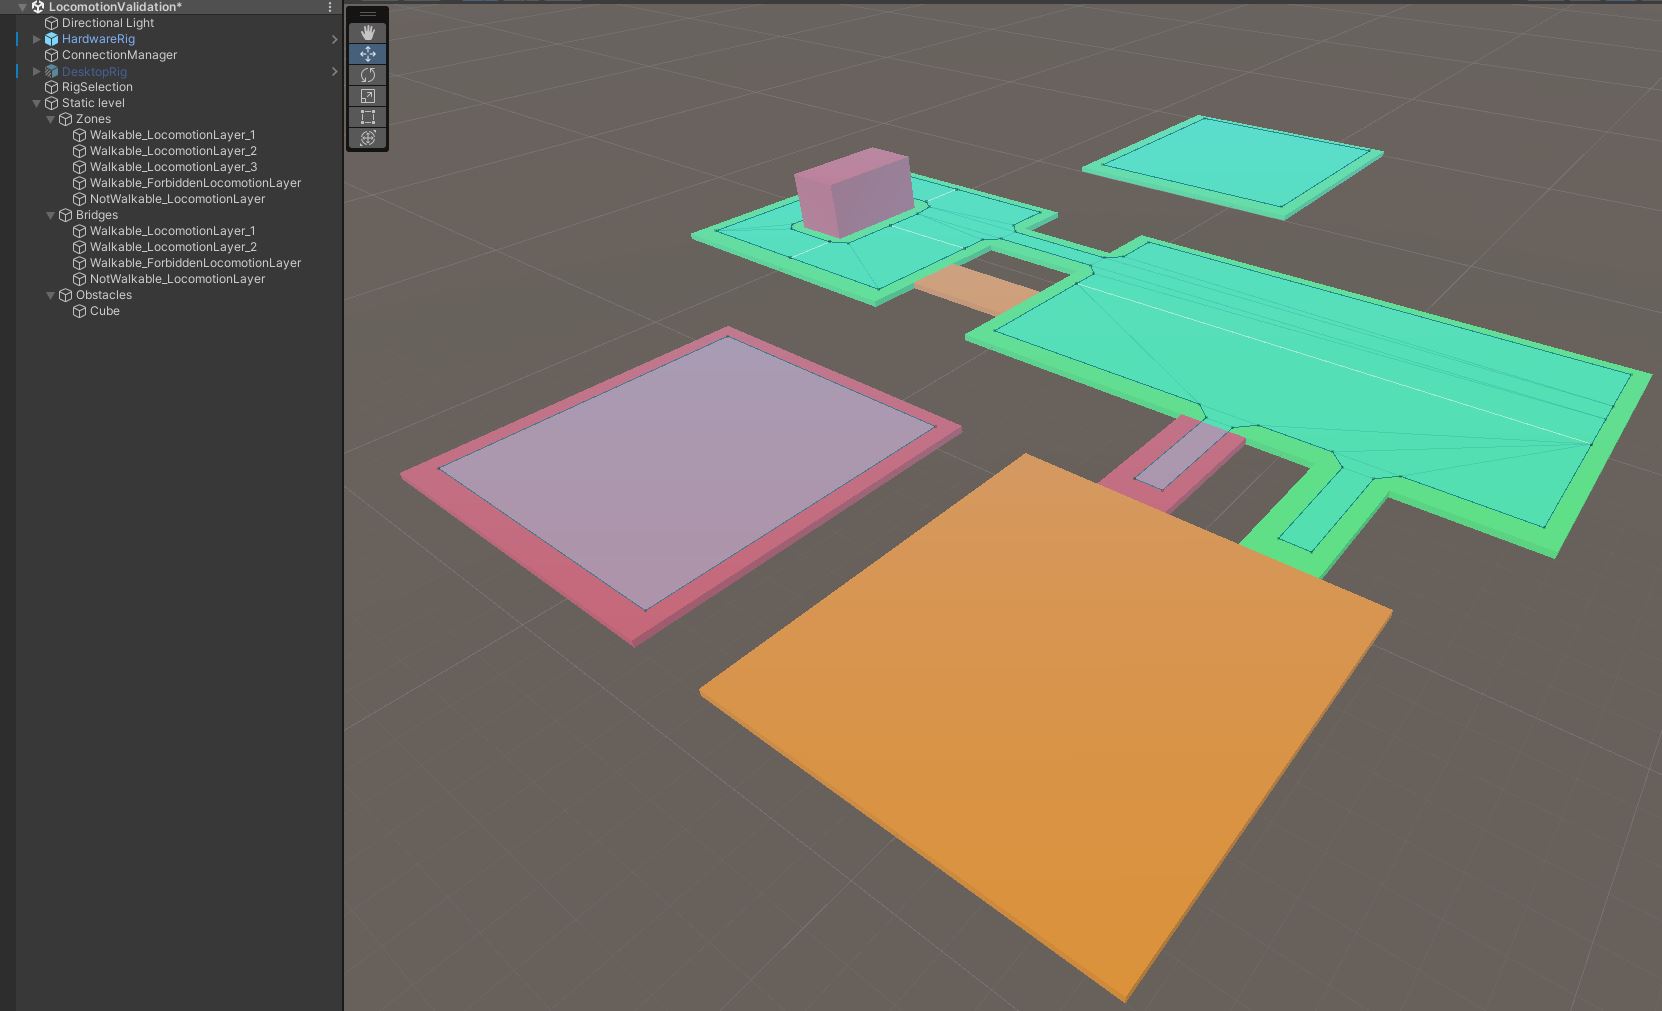Screen dimensions: 1662x1011
Task: Select NotWalkable_LocomotionLayer under Zones
Action: click(x=177, y=199)
